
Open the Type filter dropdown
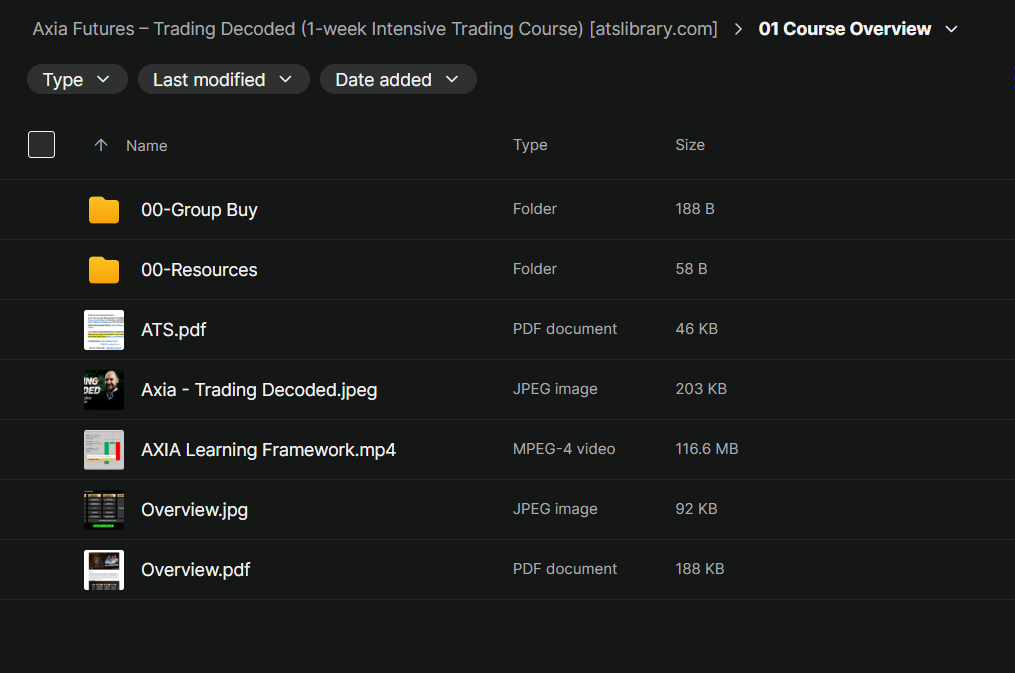tap(77, 79)
